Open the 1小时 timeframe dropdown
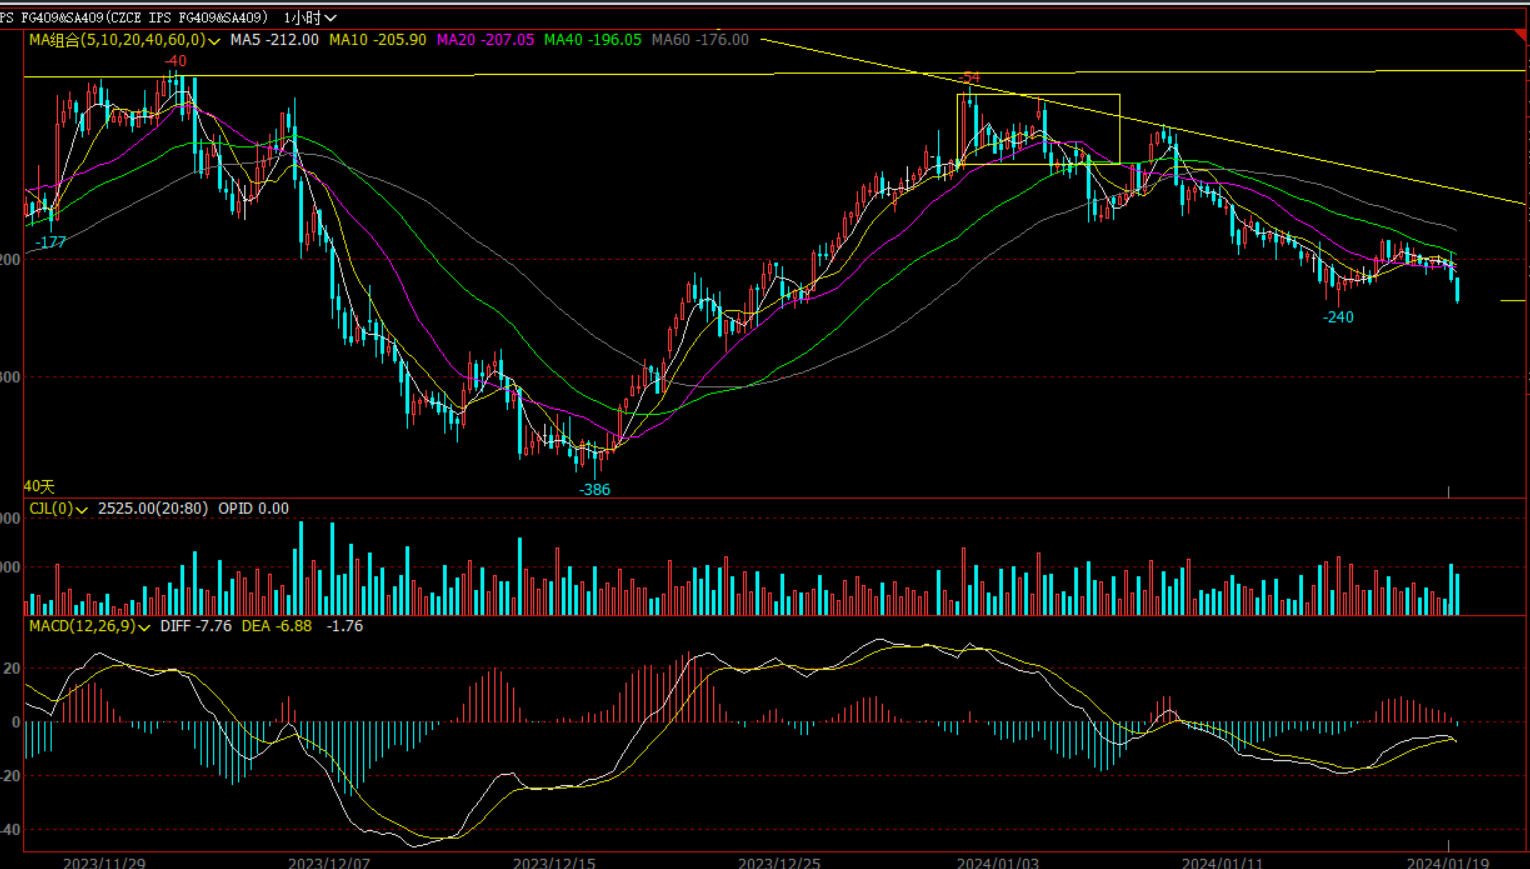Screen dimensions: 1530x869 310,17
